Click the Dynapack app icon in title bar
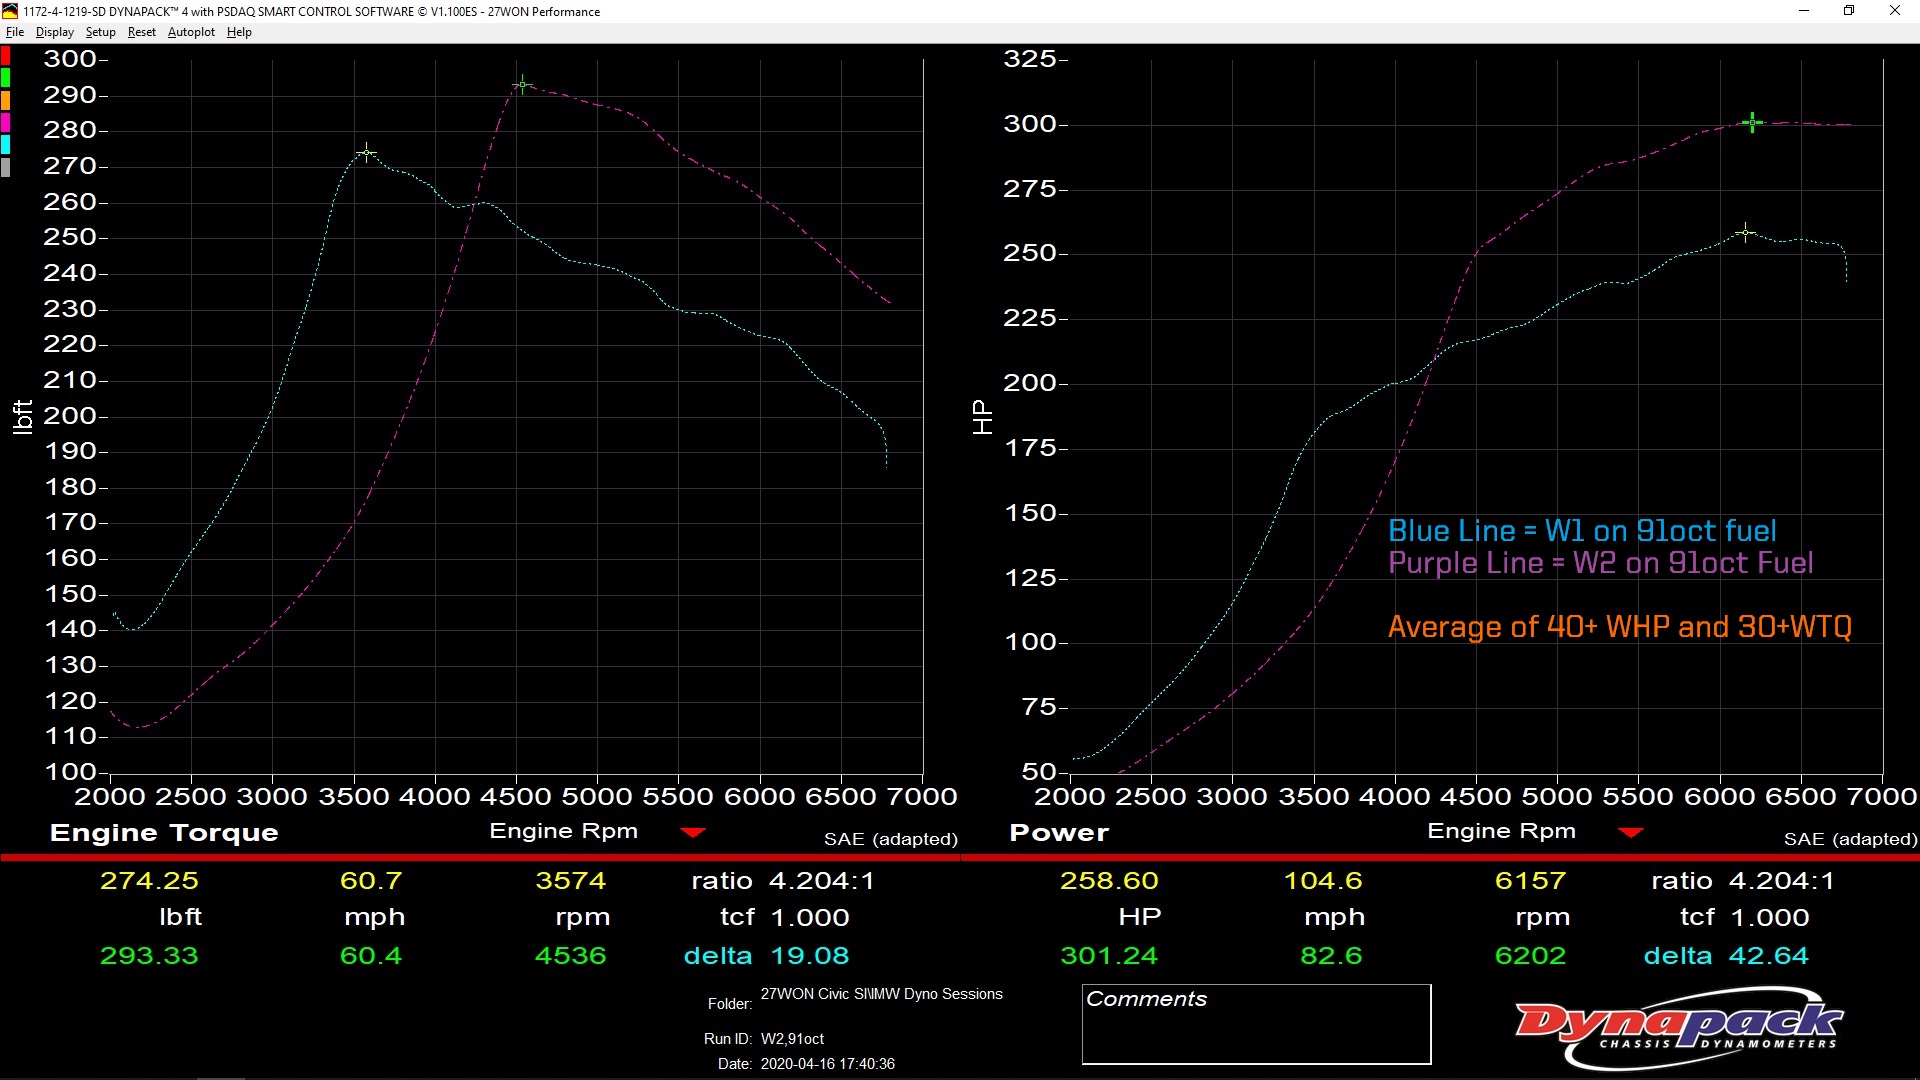The width and height of the screenshot is (1920, 1080). 10,11
